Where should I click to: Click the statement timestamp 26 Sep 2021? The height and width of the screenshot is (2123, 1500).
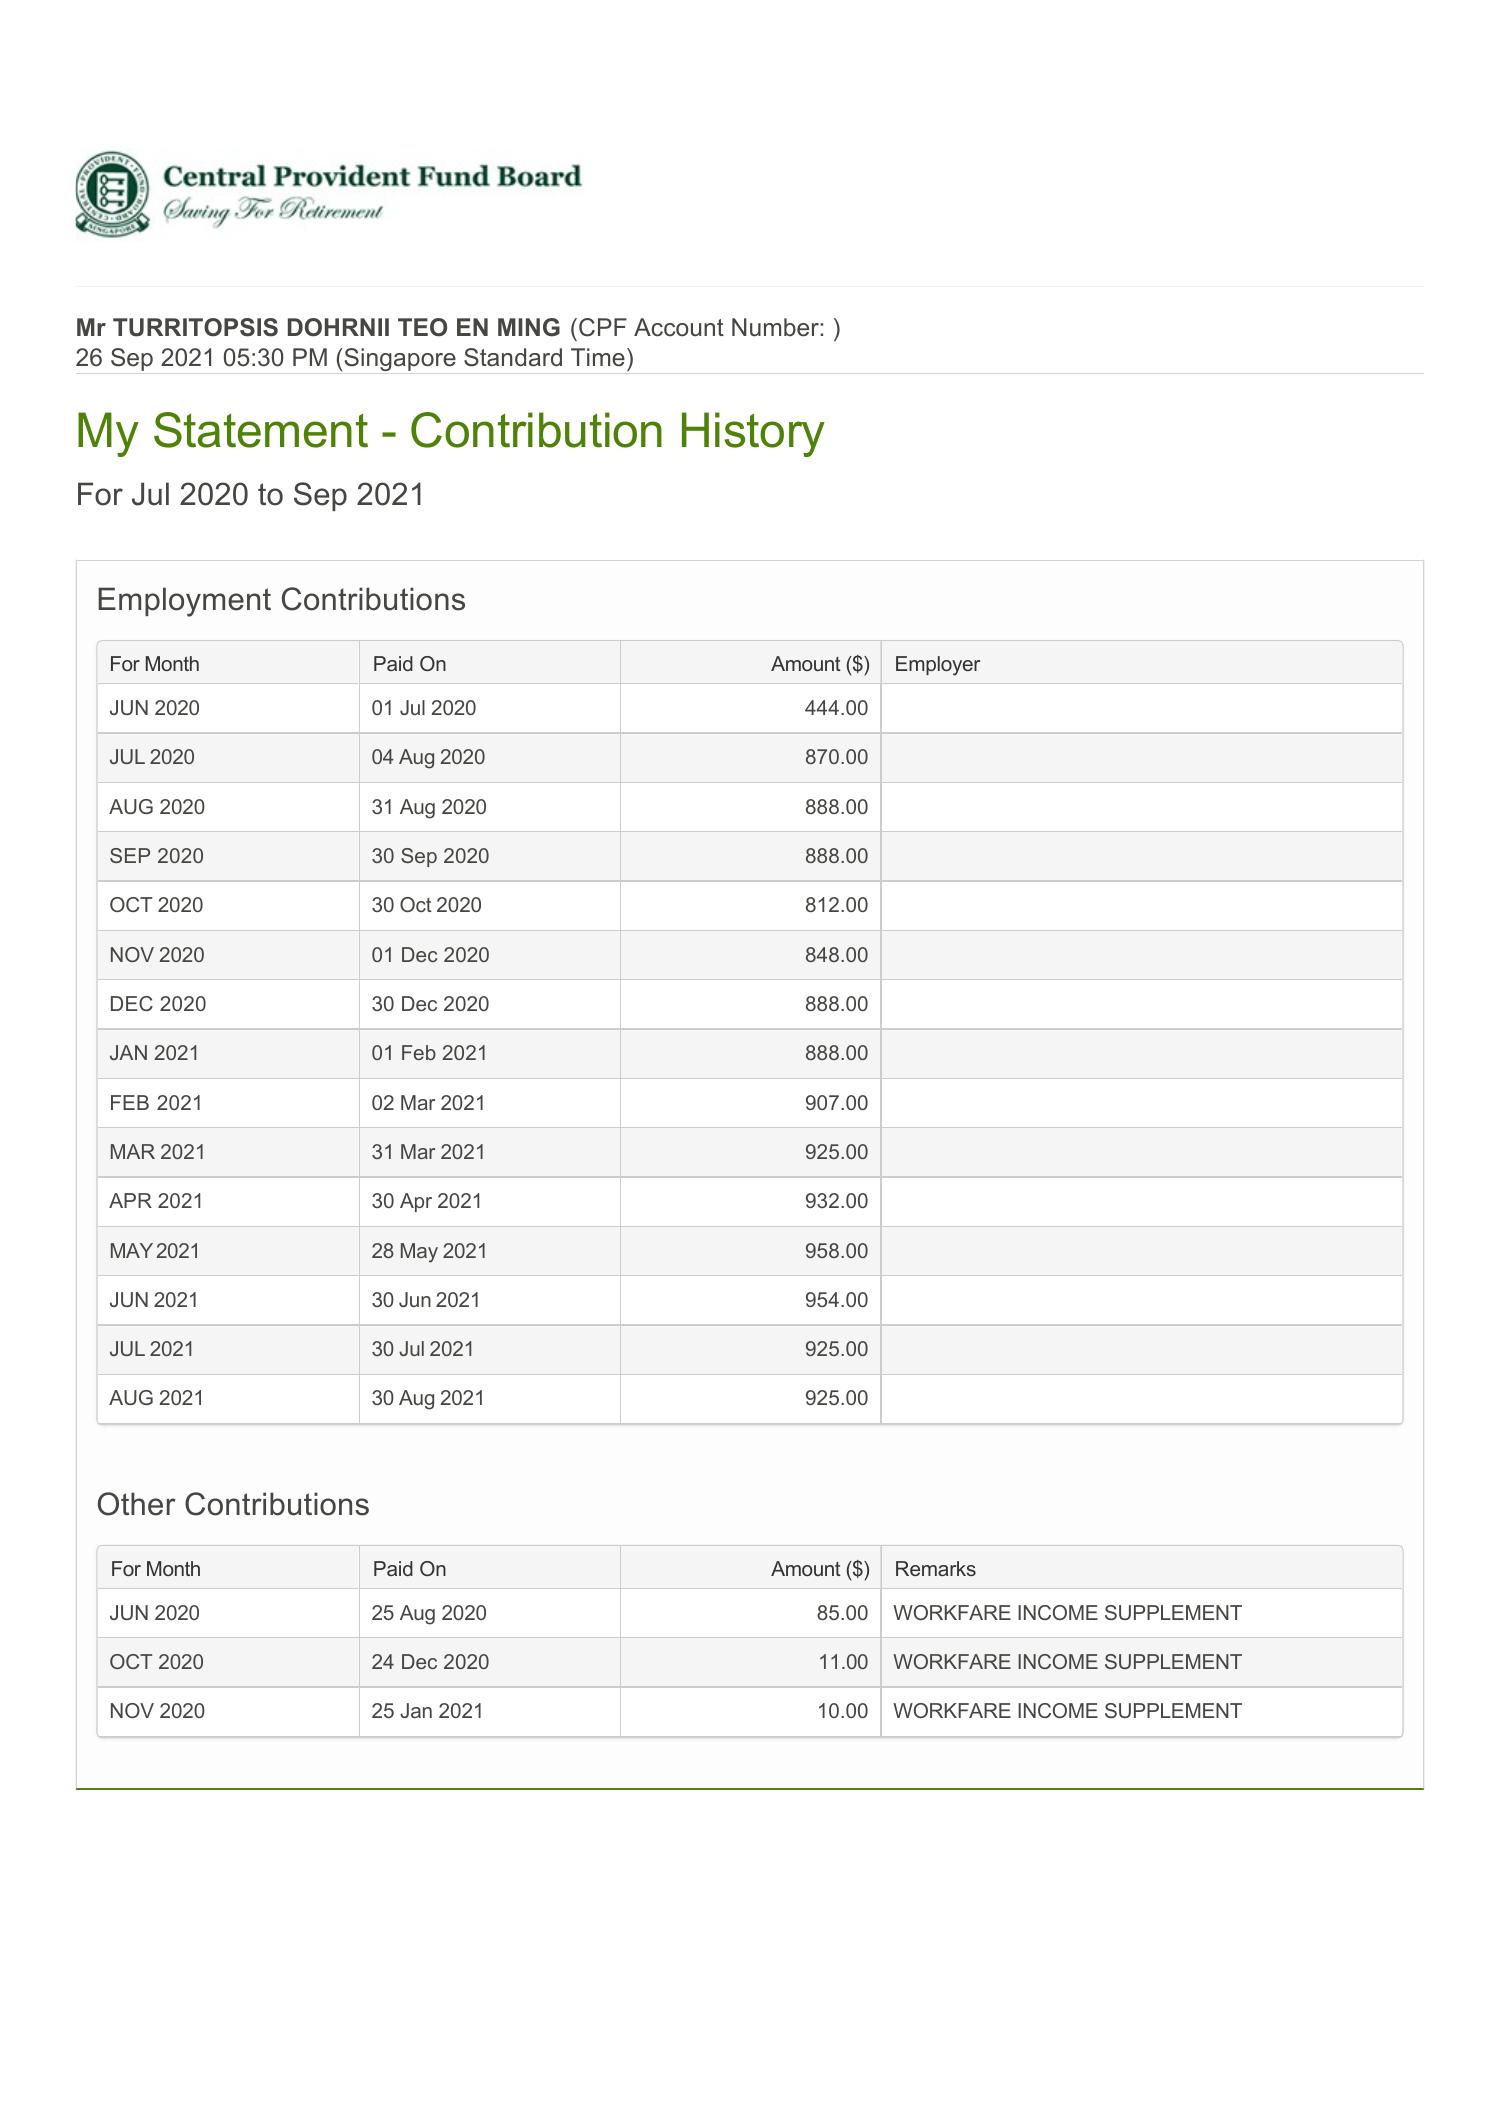(x=145, y=358)
